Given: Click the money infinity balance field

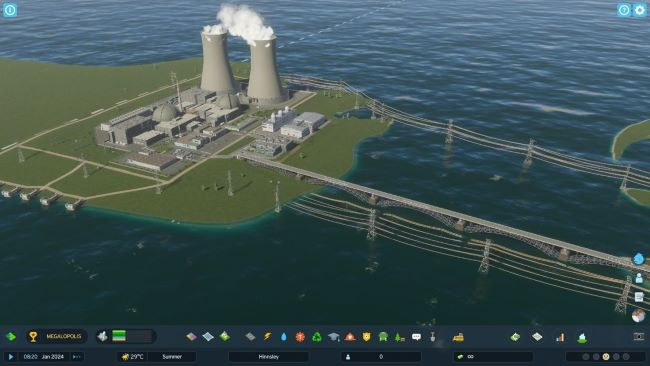Looking at the screenshot, I should click(x=493, y=356).
